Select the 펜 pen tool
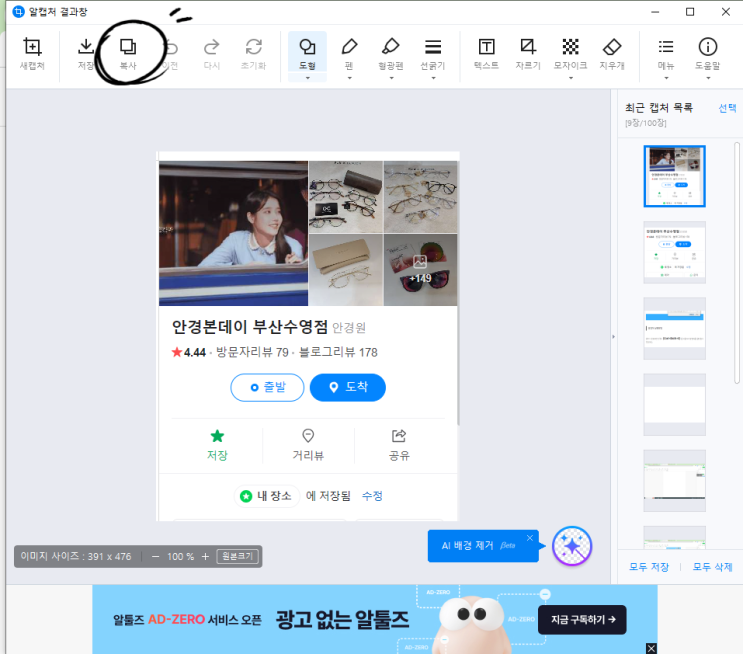 click(x=349, y=53)
